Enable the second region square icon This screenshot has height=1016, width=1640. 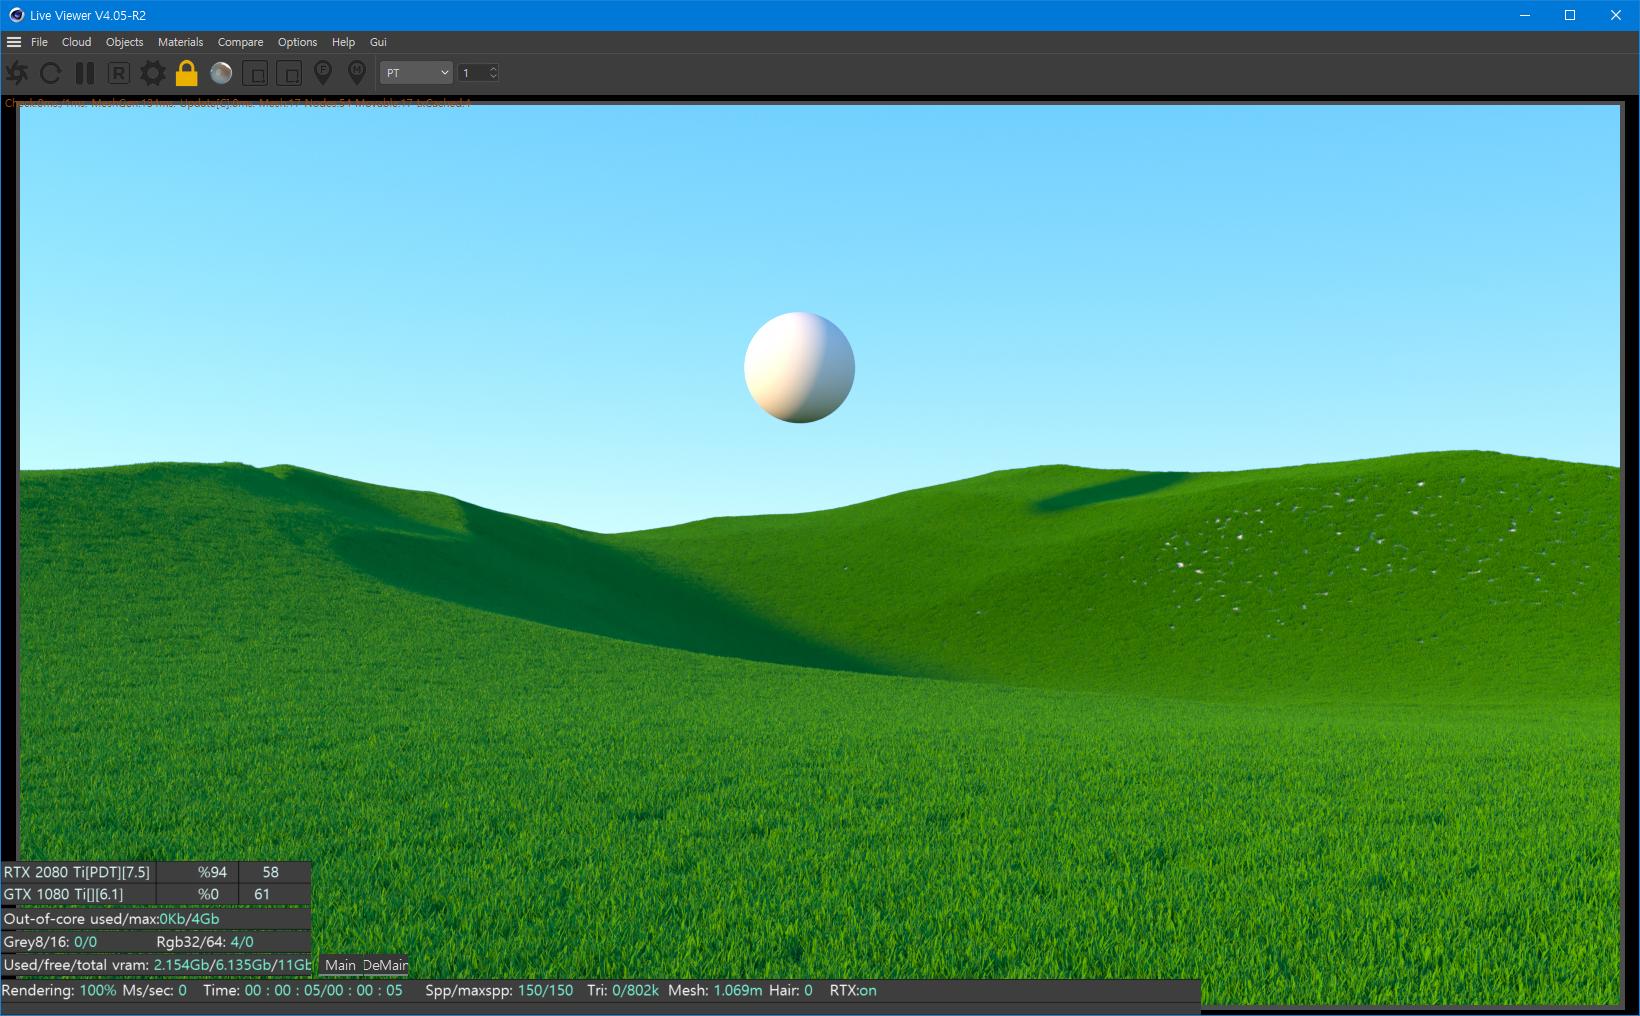289,73
